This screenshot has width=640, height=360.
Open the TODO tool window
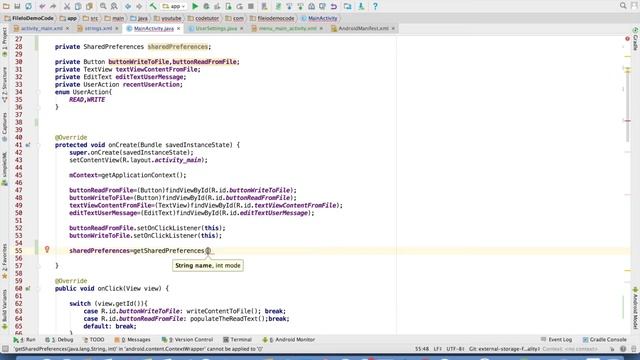coord(93,340)
